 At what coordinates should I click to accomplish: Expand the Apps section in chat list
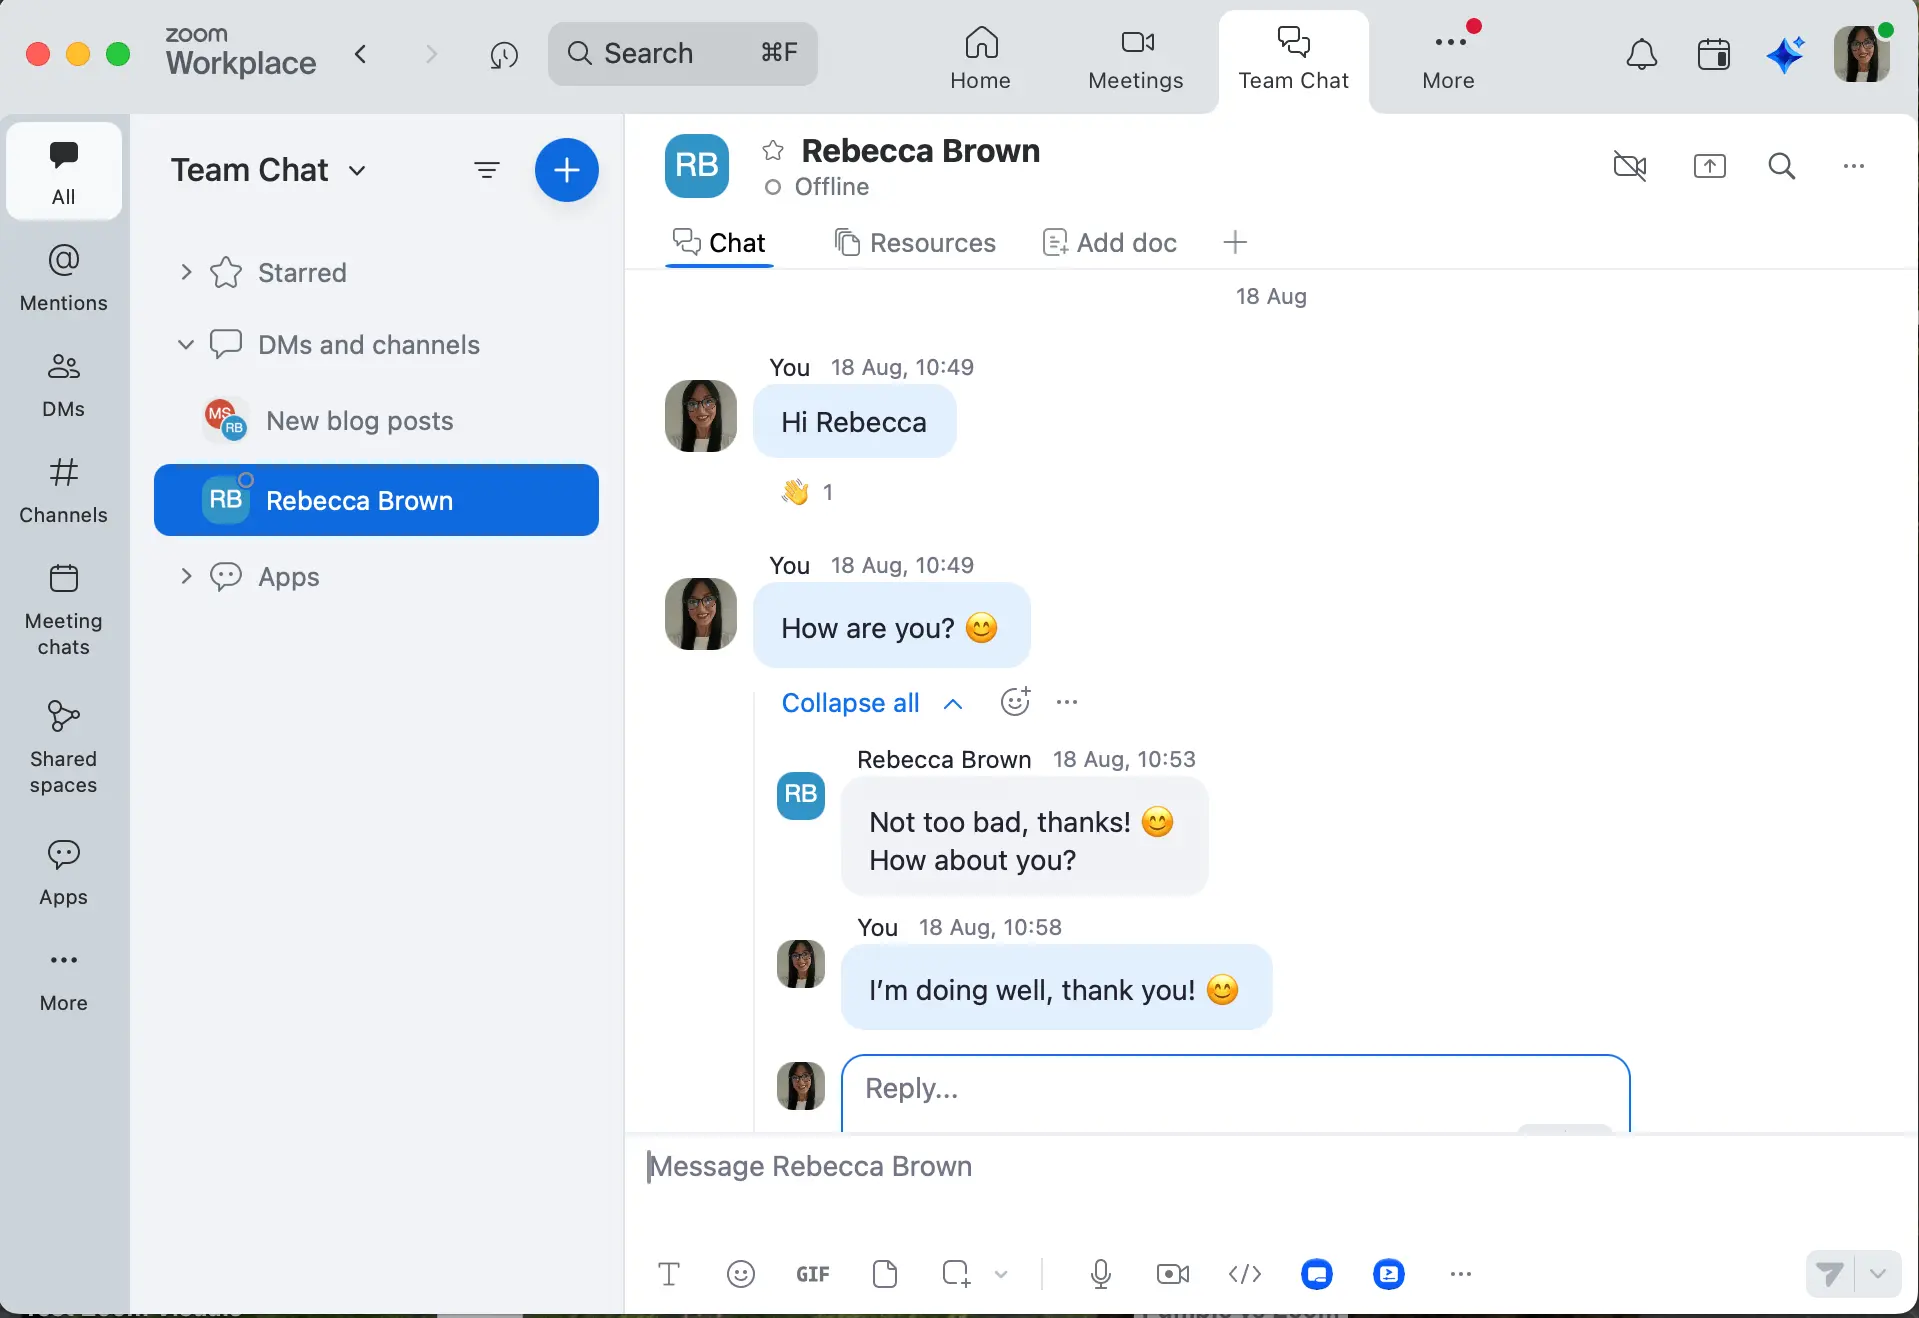(x=186, y=576)
